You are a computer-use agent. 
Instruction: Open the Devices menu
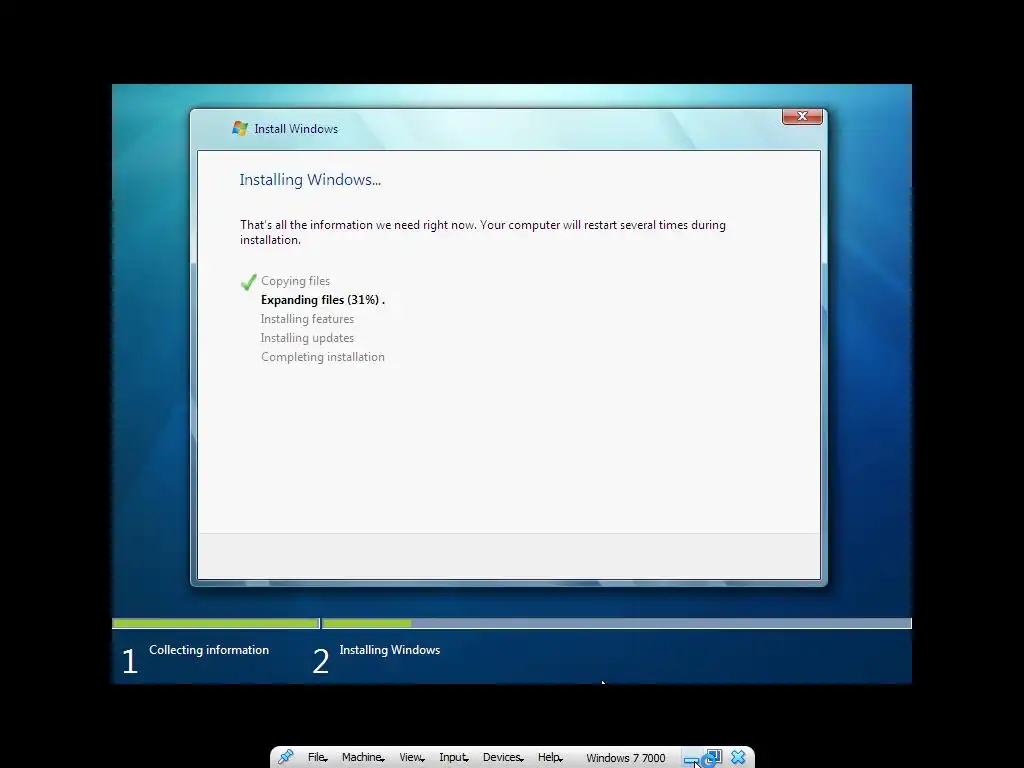click(x=503, y=757)
